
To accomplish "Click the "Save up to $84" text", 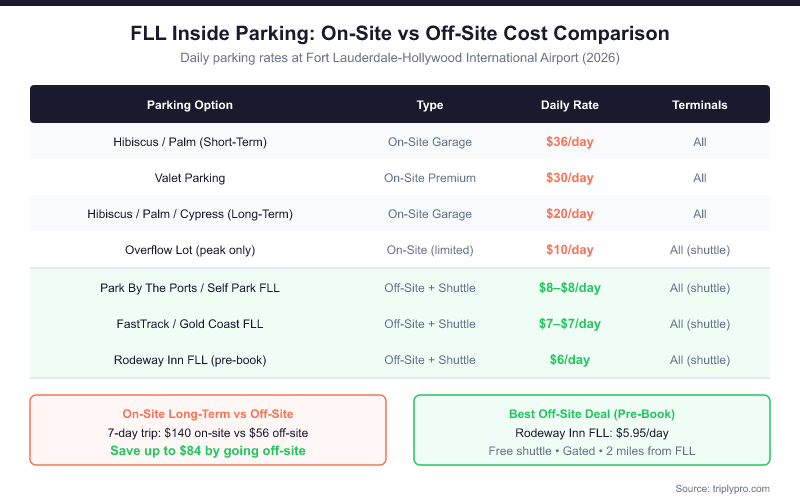I will 208,451.
